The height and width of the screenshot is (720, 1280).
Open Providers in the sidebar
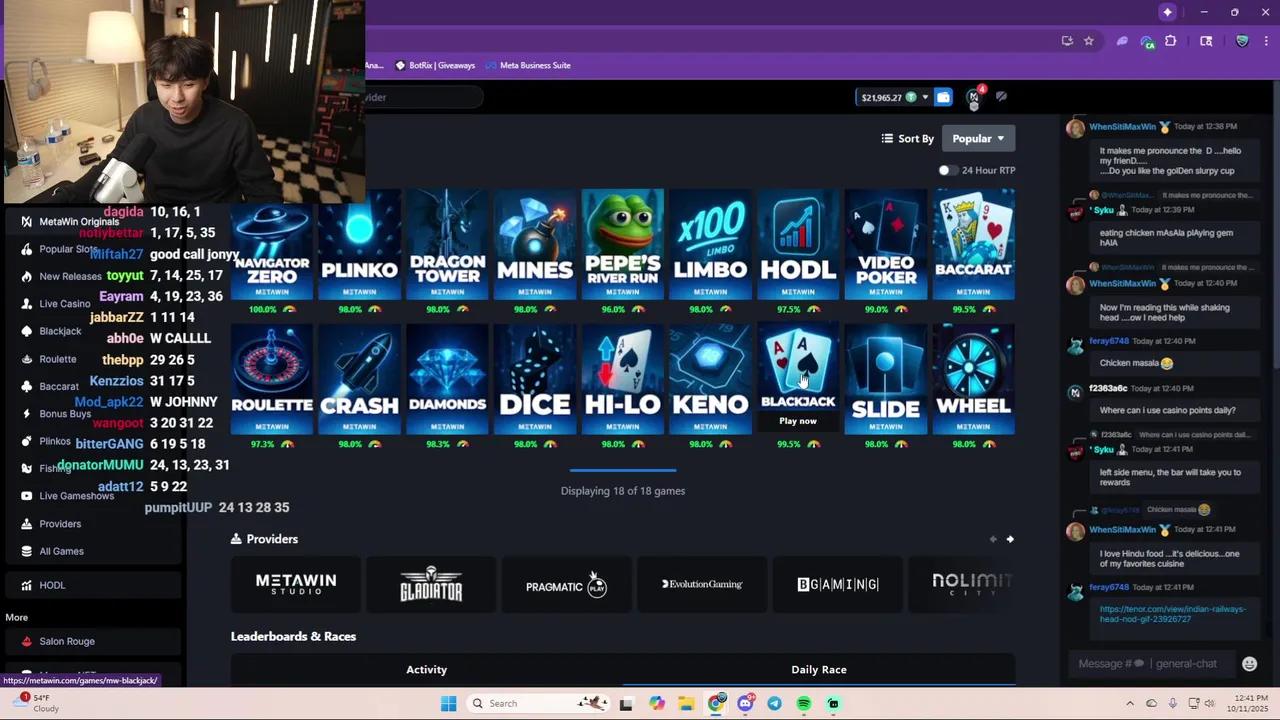click(x=60, y=524)
